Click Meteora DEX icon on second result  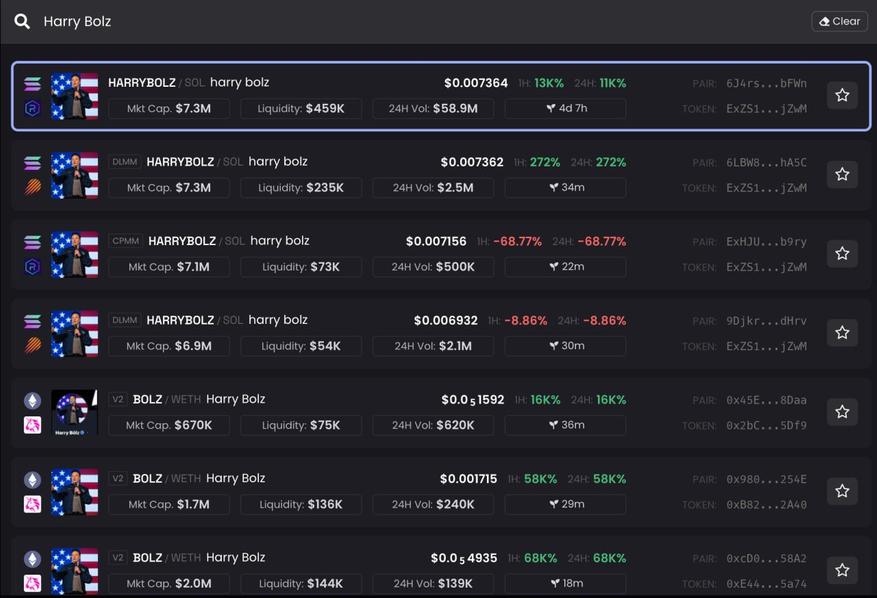coord(33,187)
